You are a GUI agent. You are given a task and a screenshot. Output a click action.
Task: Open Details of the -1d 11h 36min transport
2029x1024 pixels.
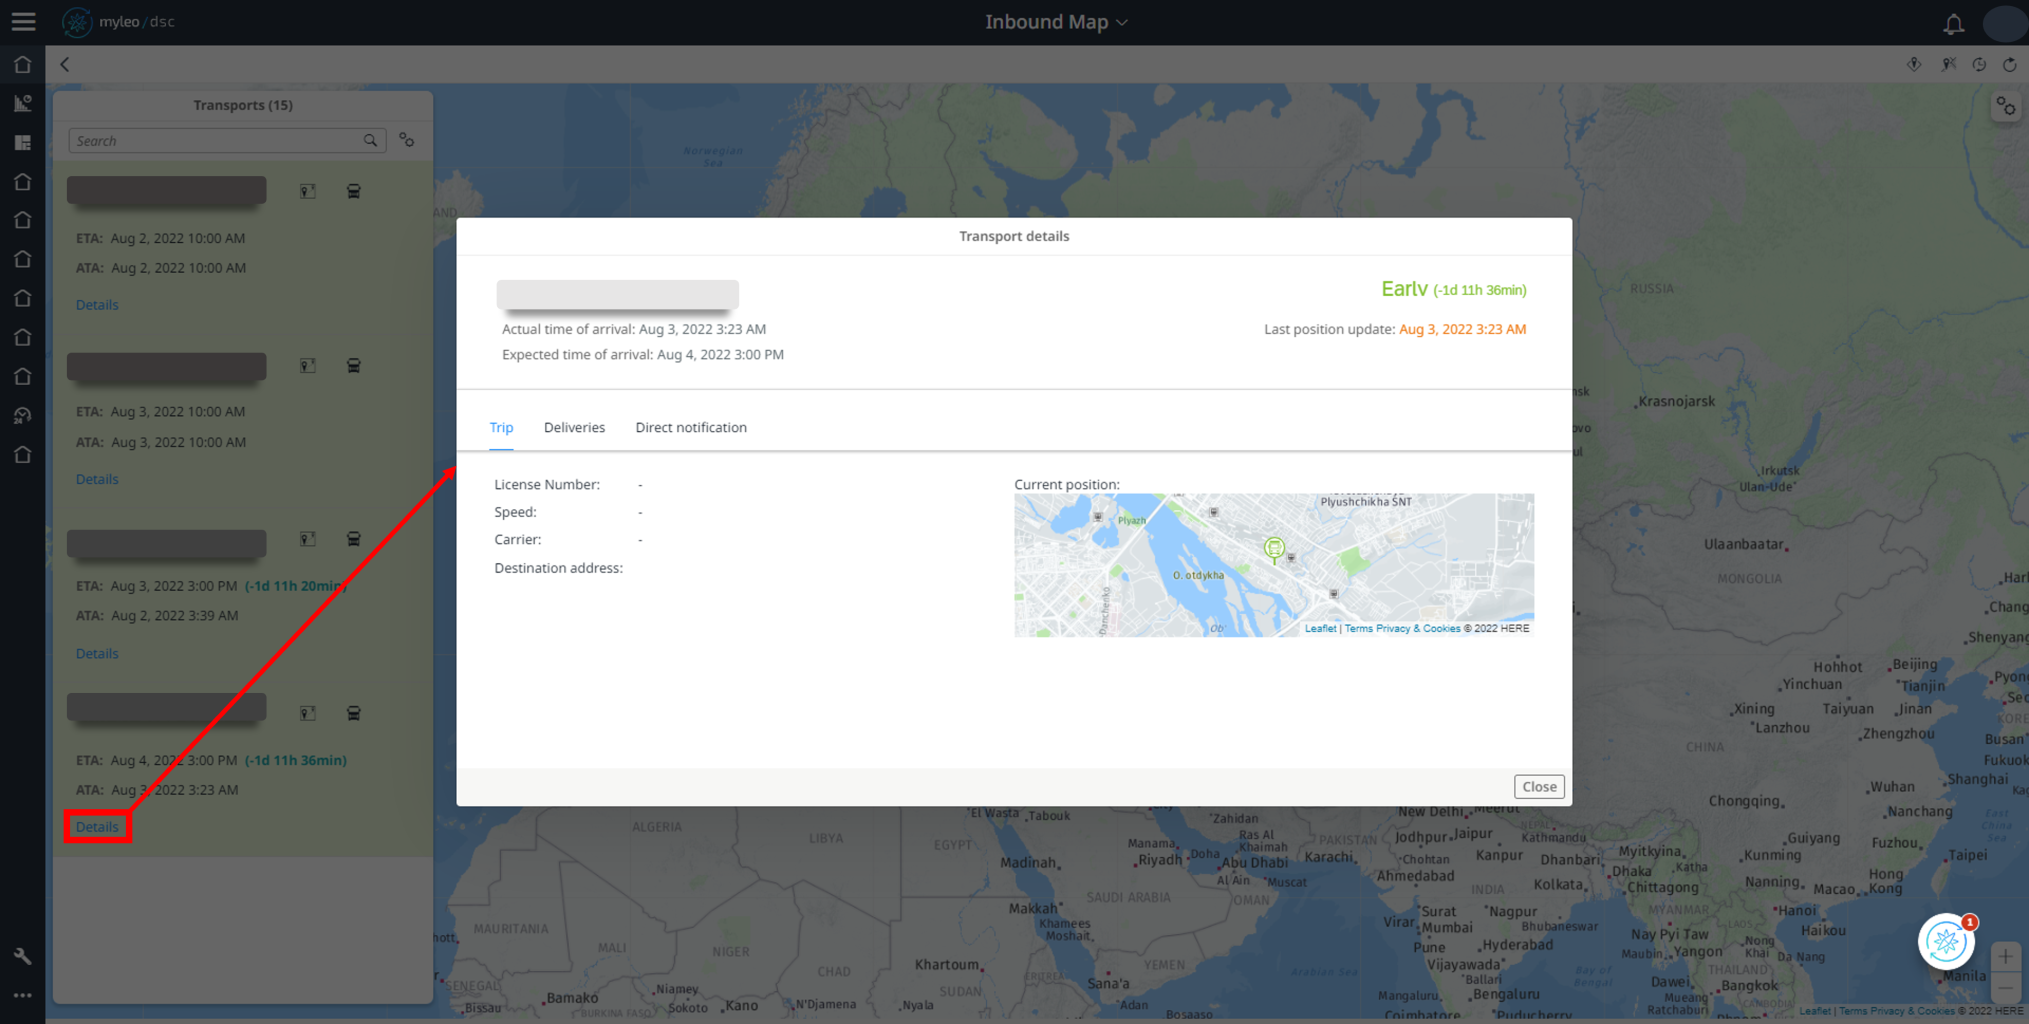point(97,827)
